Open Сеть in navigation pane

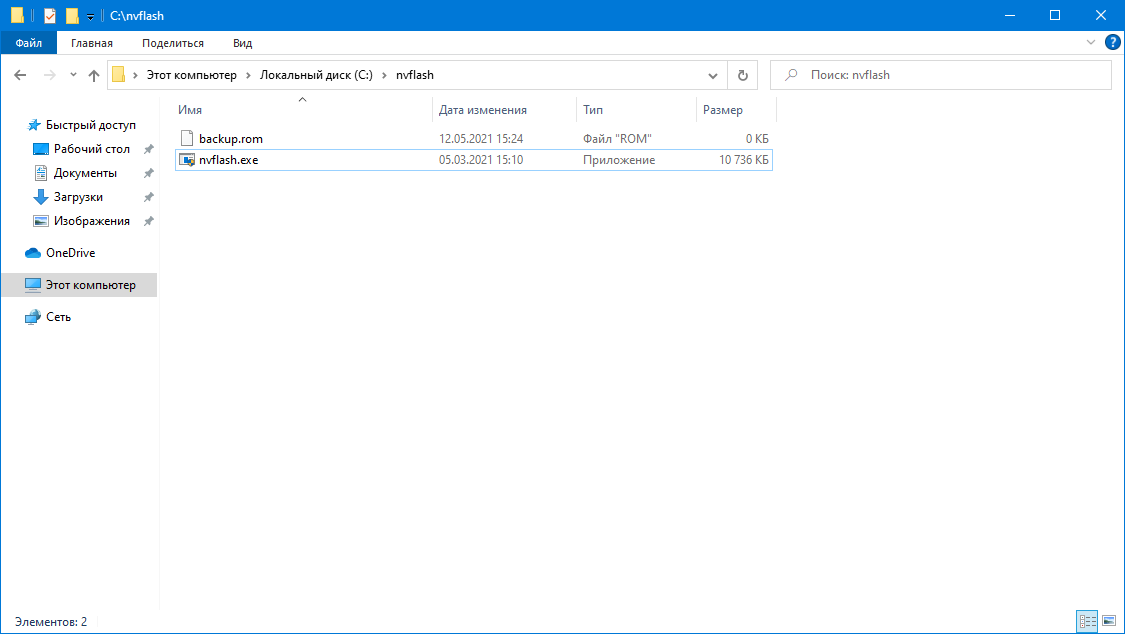tap(58, 316)
